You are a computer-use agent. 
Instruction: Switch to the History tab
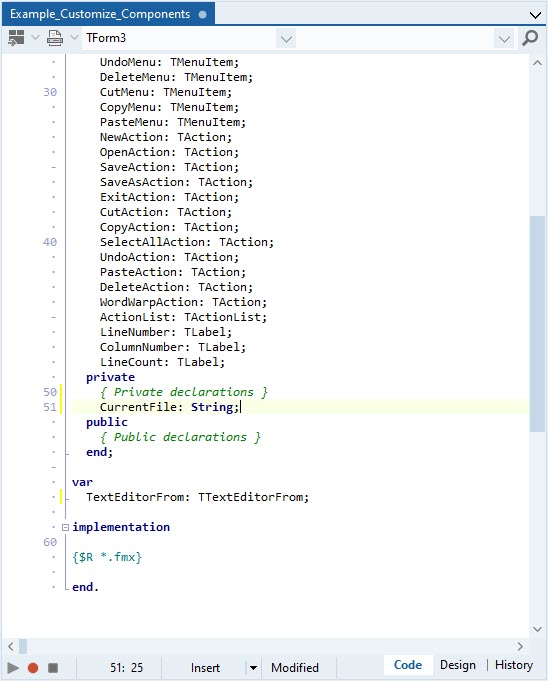(514, 665)
